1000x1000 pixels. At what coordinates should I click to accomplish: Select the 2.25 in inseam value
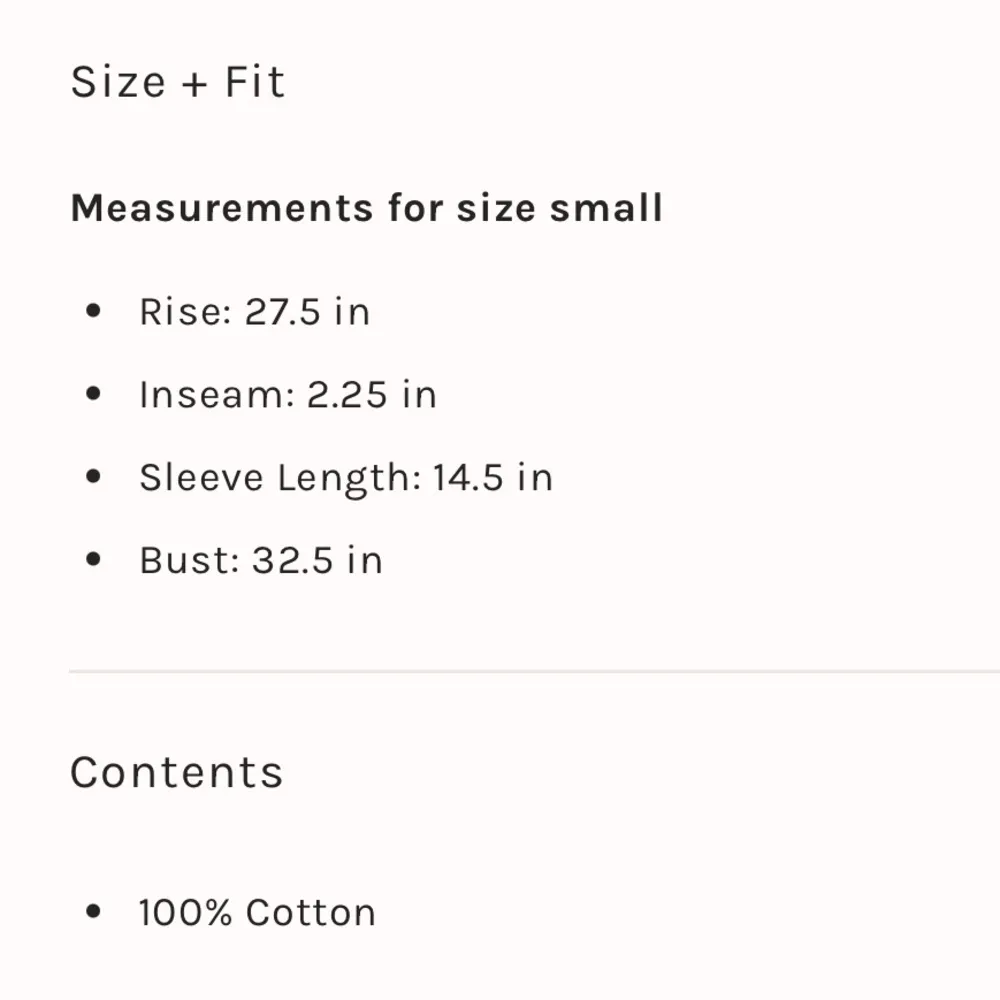[372, 395]
